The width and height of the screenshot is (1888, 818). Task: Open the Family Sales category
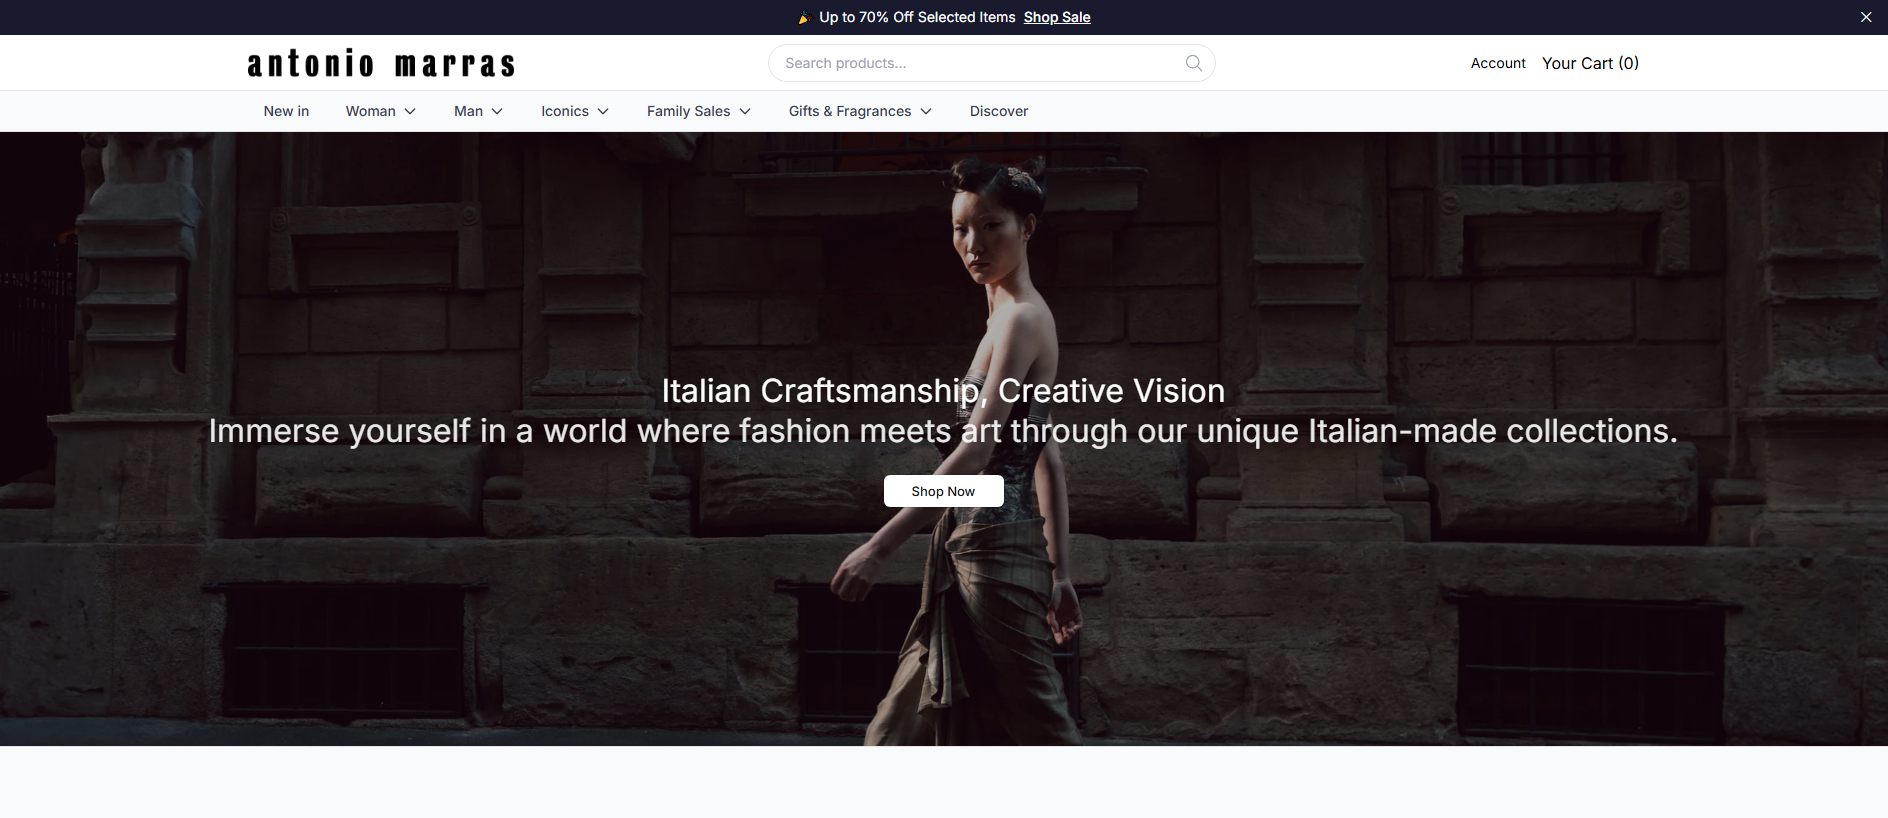click(688, 111)
